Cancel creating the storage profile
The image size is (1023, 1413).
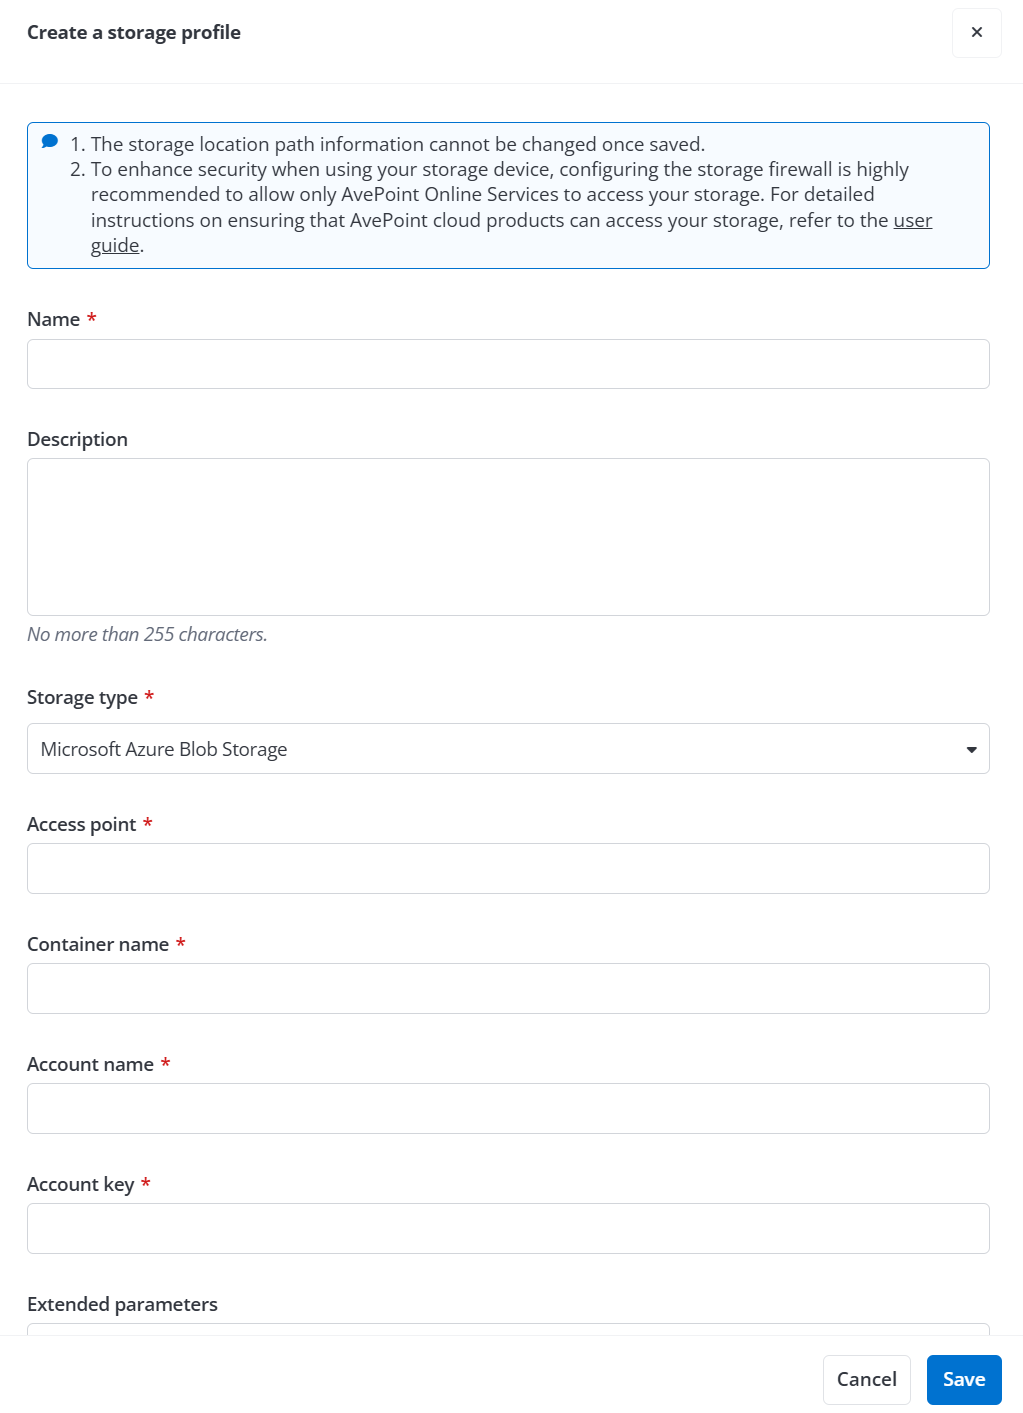point(865,1379)
